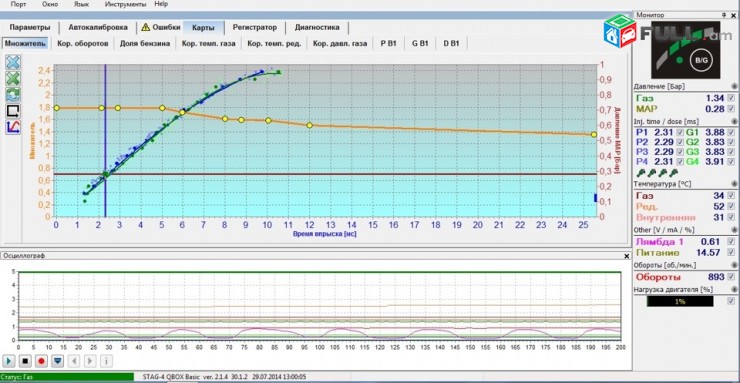This screenshot has height=383, width=740.
Task: Select the Кор. темп. газа tab
Action: click(209, 43)
